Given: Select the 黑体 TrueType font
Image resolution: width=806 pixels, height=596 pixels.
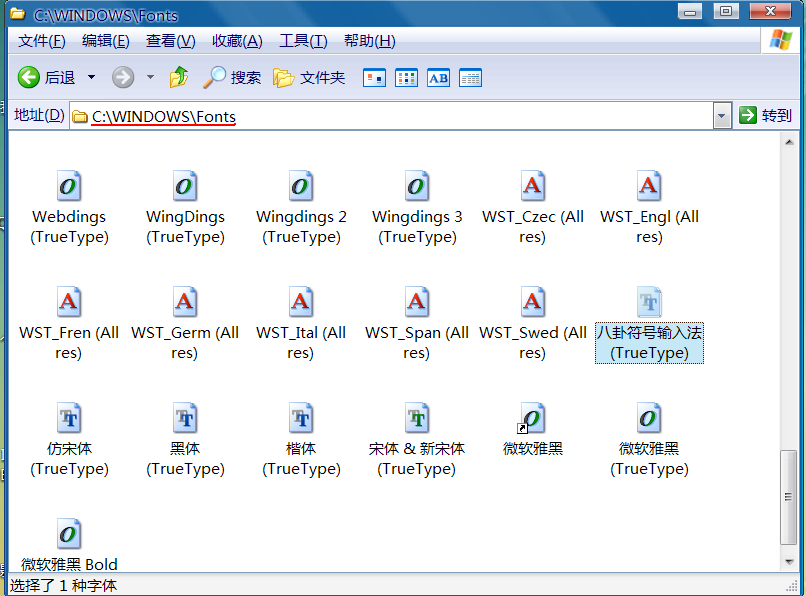Looking at the screenshot, I should [x=185, y=419].
